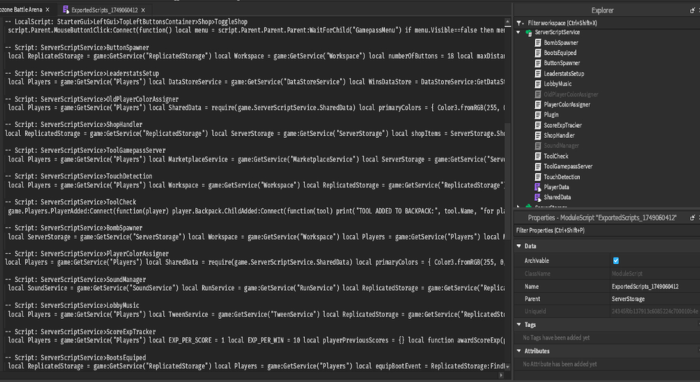Click the comment line 'ServerScriptService>SoundManager'

(x=75, y=280)
